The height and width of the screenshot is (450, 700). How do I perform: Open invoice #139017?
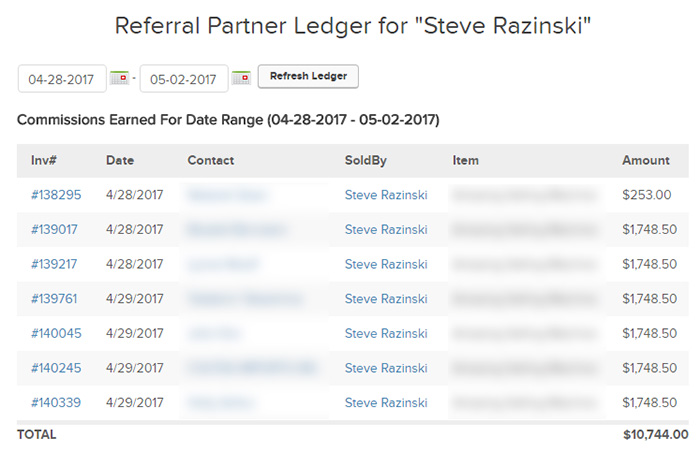pos(54,229)
